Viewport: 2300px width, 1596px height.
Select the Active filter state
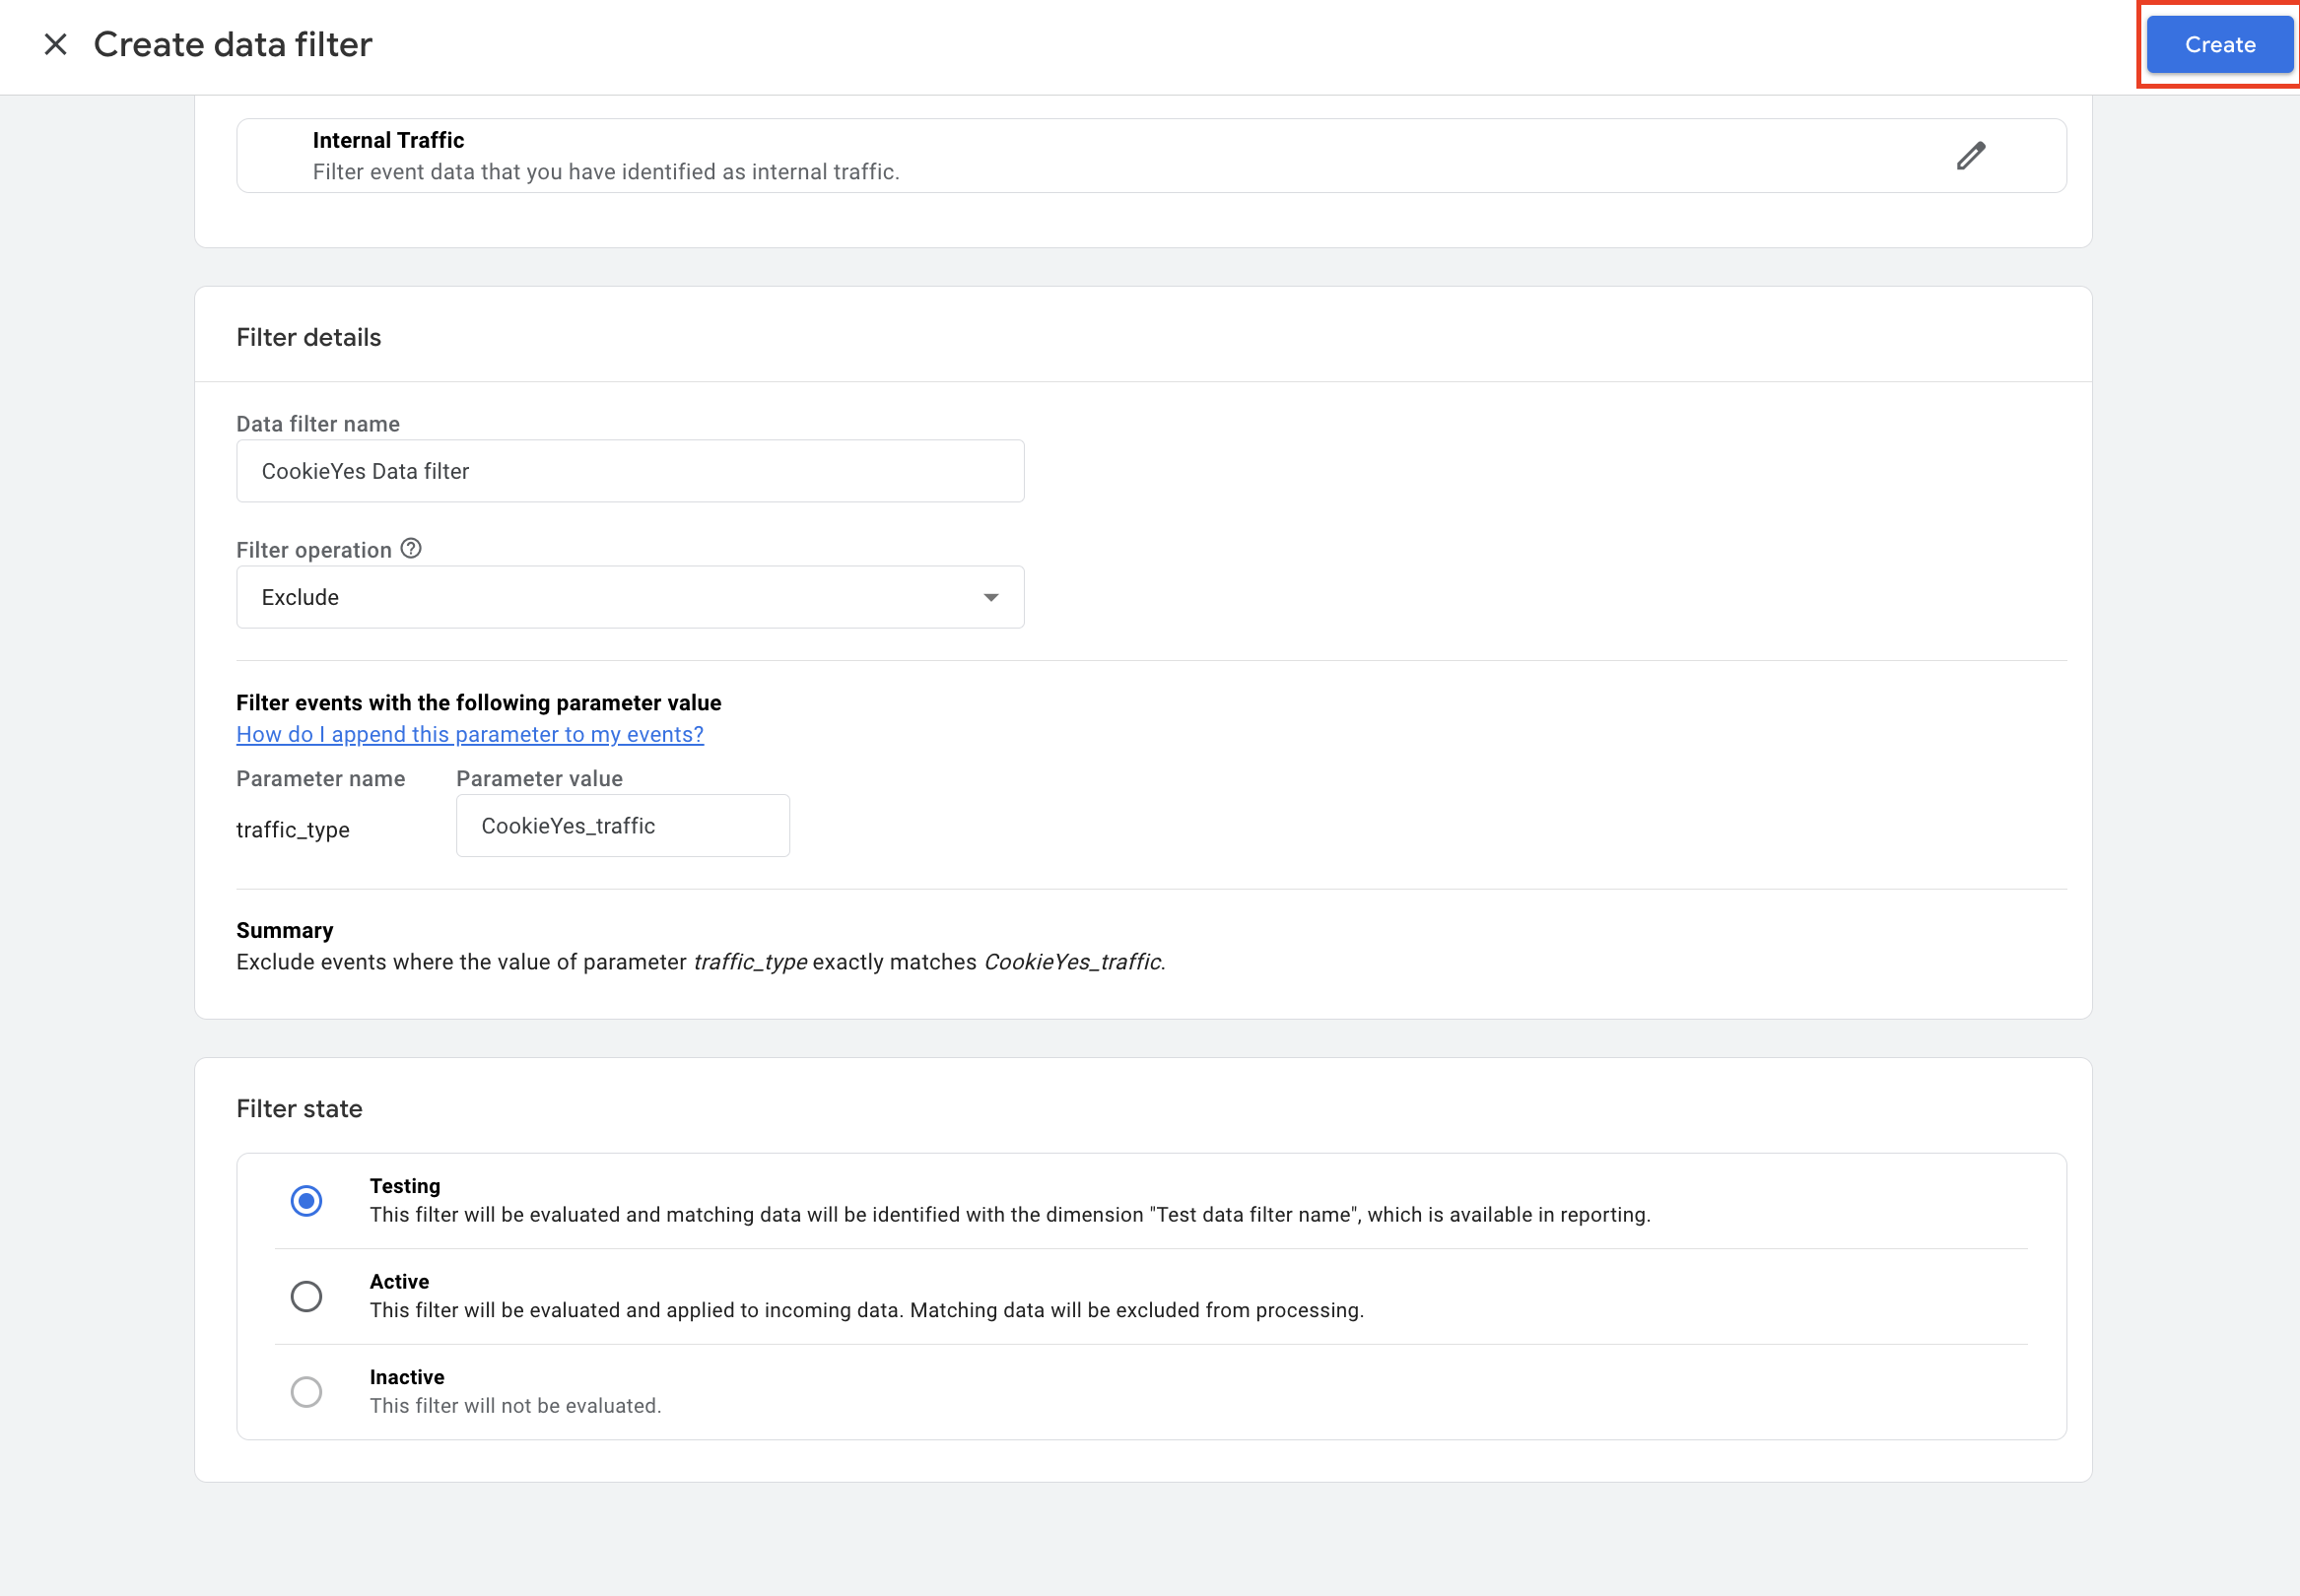coord(306,1296)
